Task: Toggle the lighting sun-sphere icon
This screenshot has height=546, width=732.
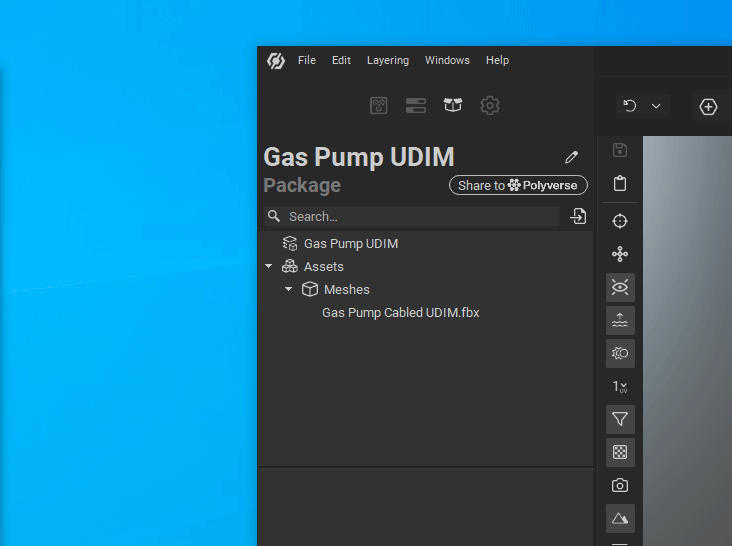Action: 620,353
